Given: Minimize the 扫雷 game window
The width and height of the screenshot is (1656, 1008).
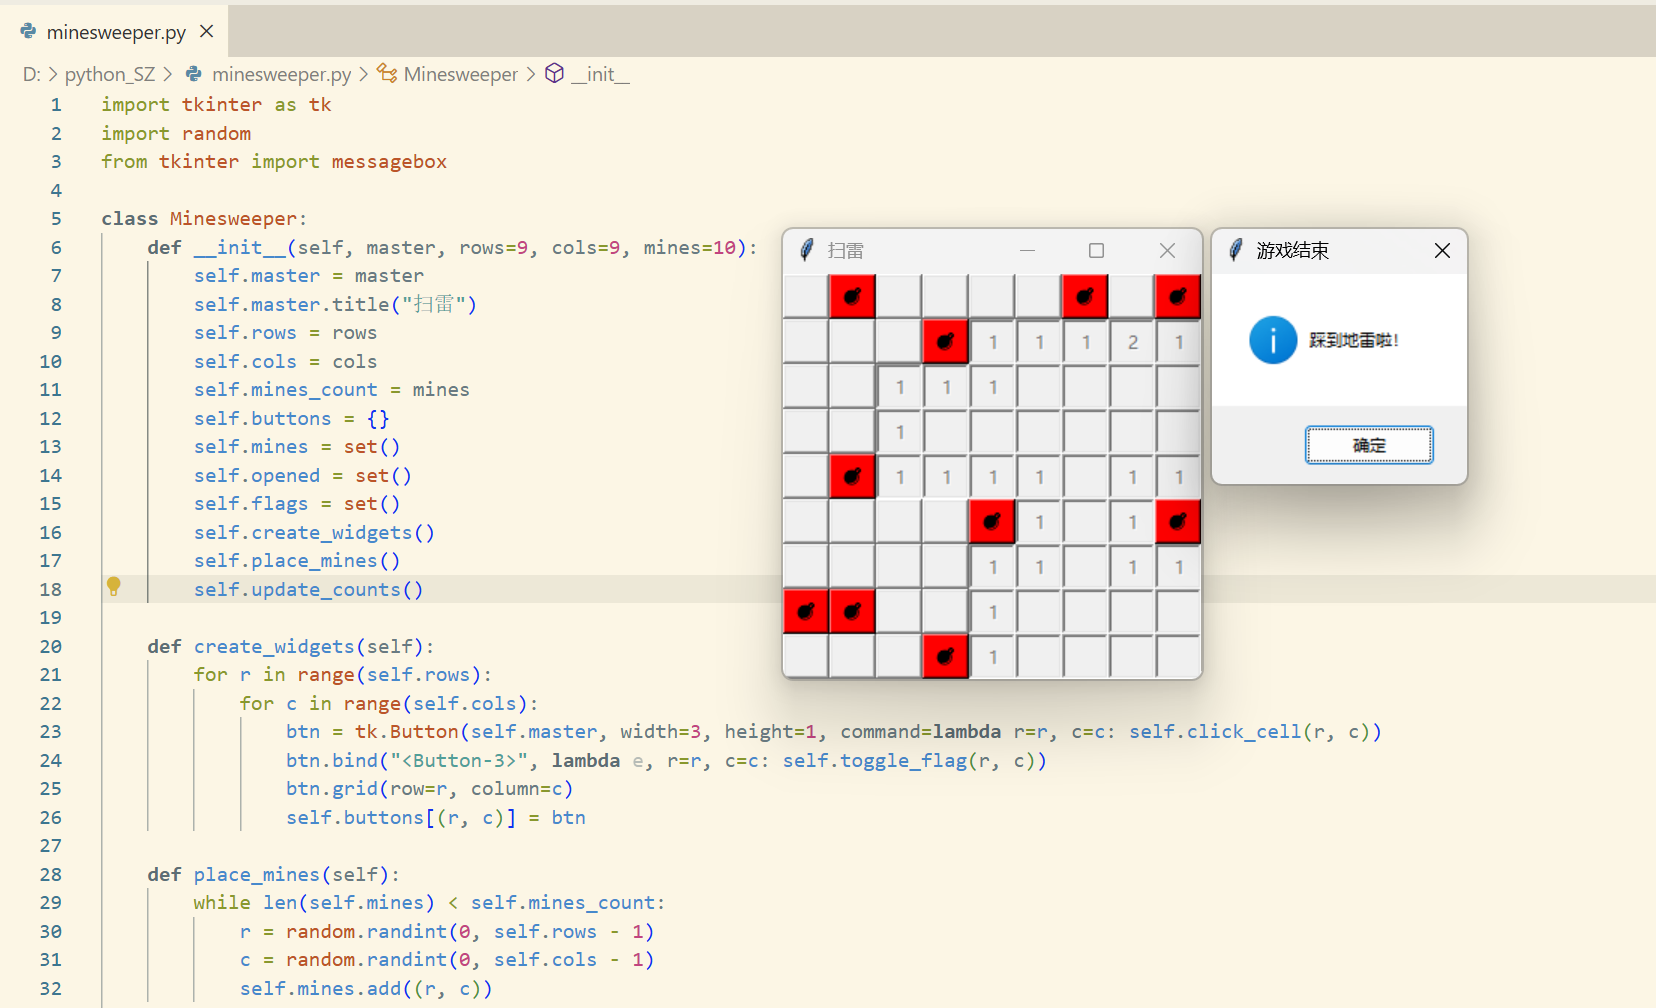Looking at the screenshot, I should tap(1027, 251).
